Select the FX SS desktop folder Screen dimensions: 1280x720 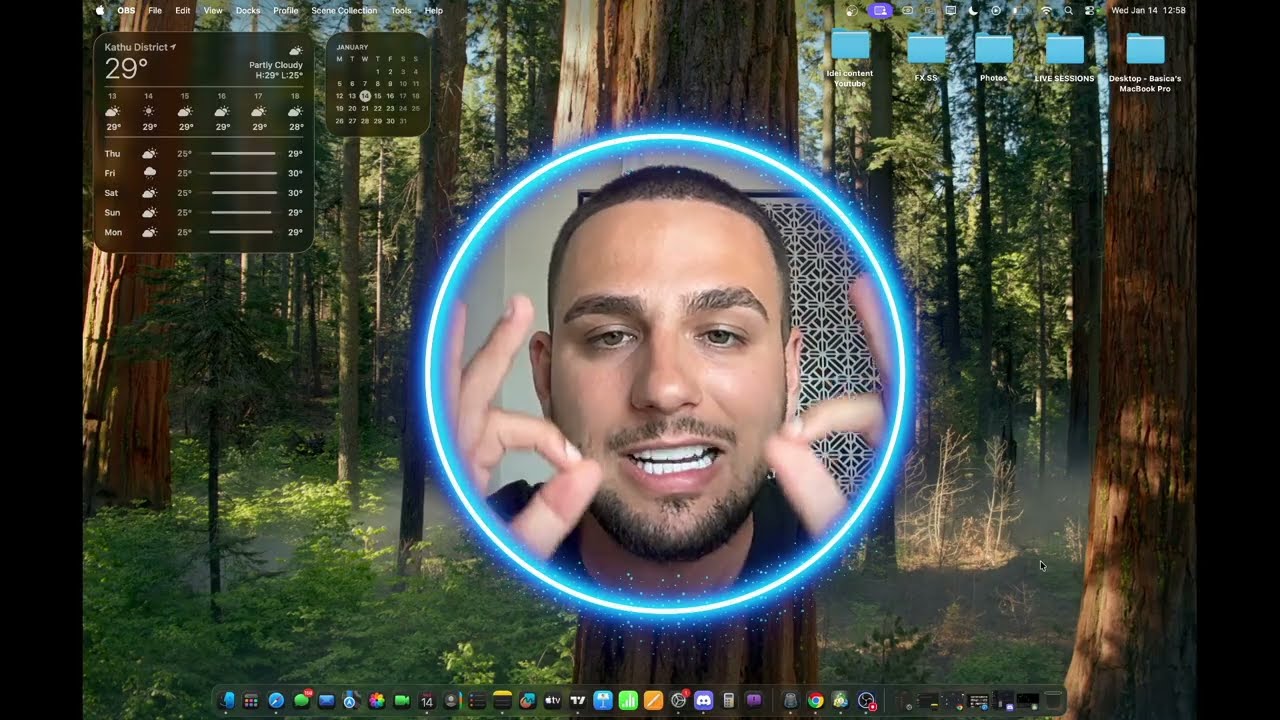pyautogui.click(x=926, y=58)
